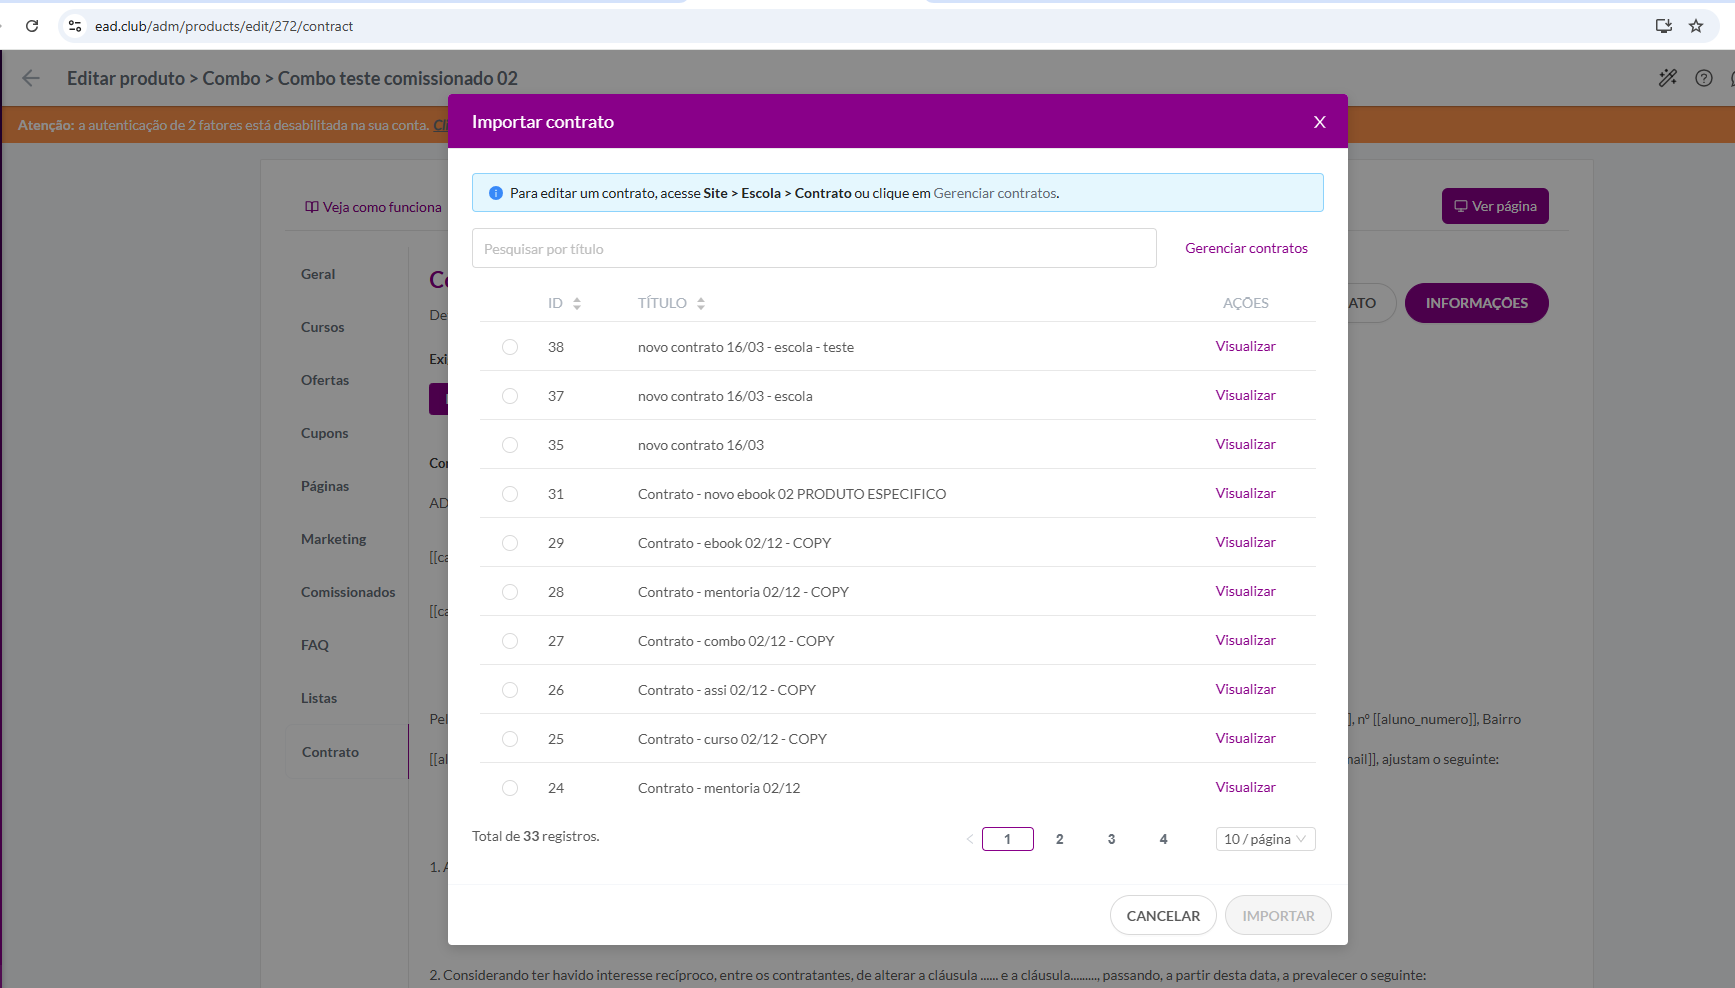Open the help question mark icon
1735x988 pixels.
[x=1704, y=78]
